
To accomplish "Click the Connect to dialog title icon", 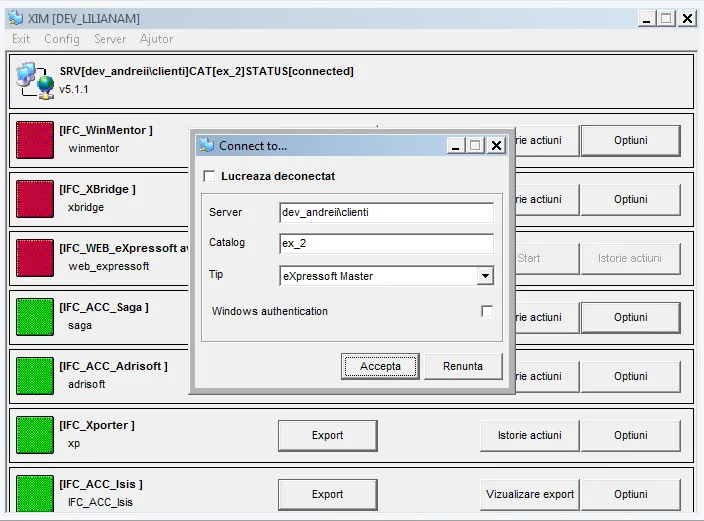I will [x=207, y=146].
